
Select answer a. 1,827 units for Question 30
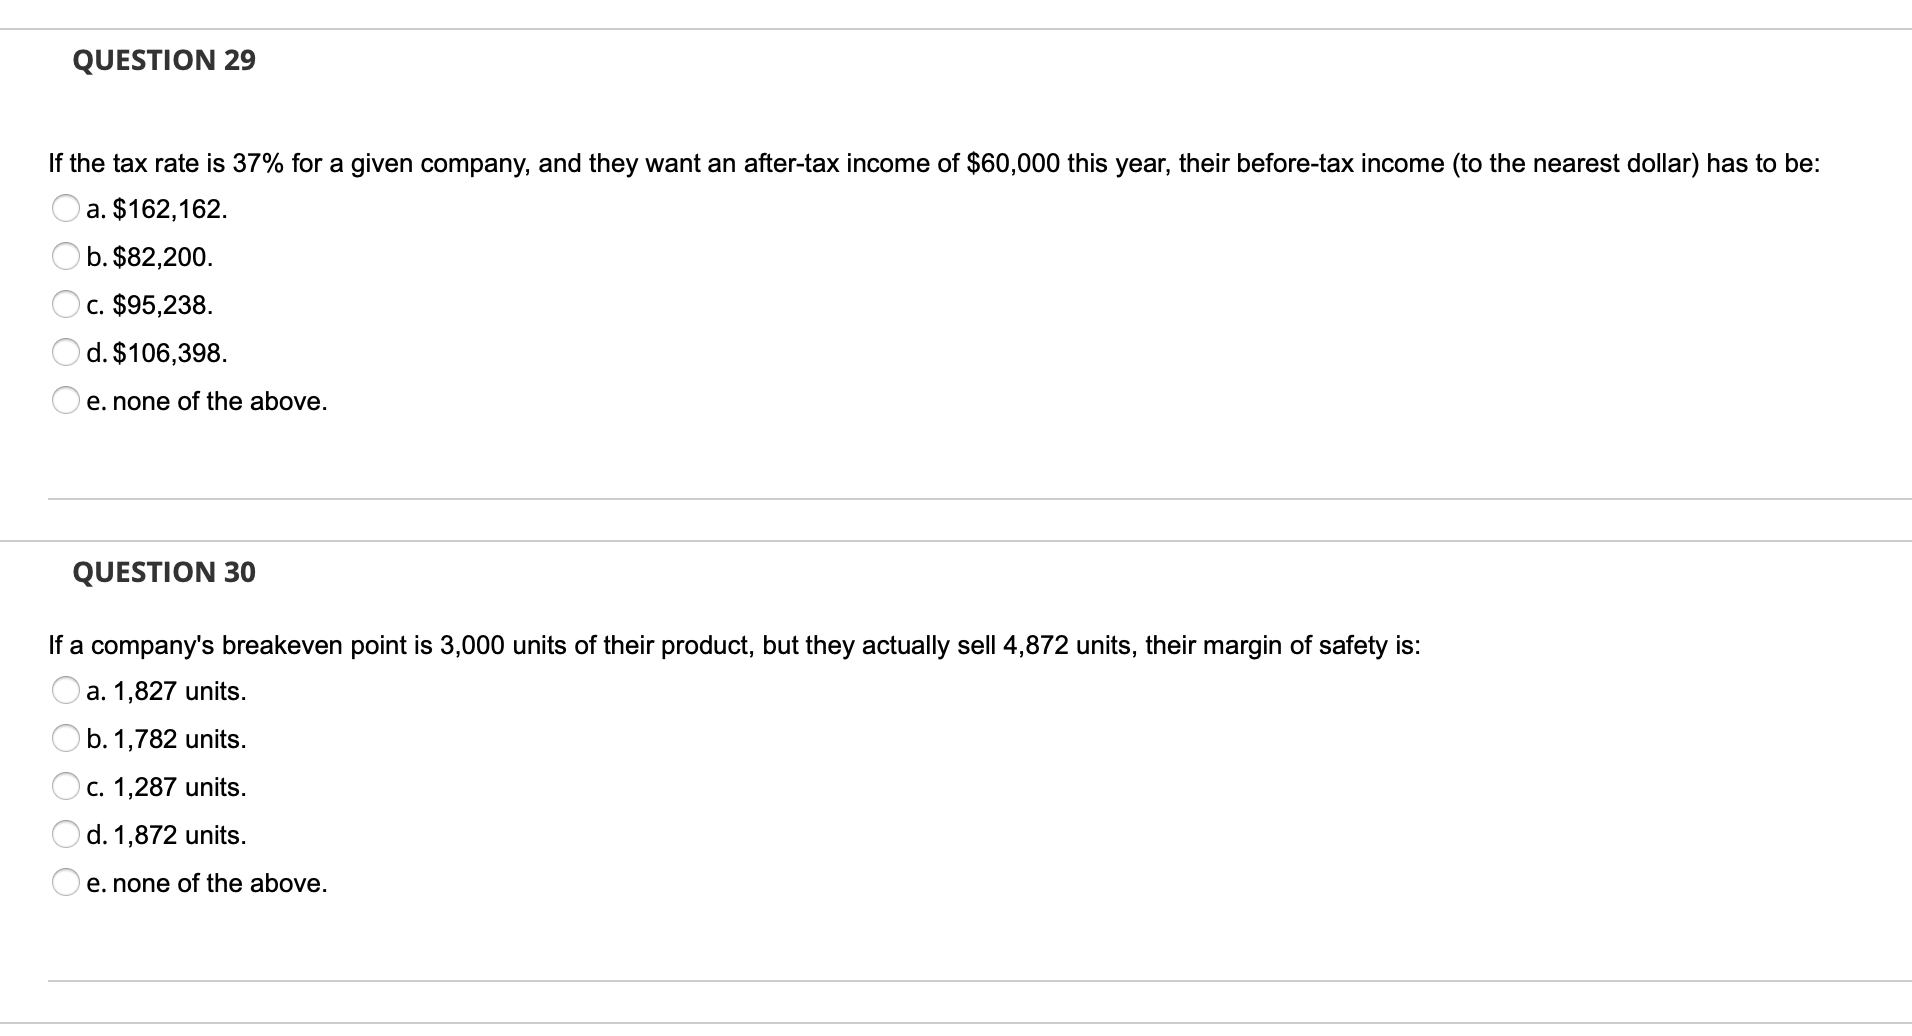[65, 689]
